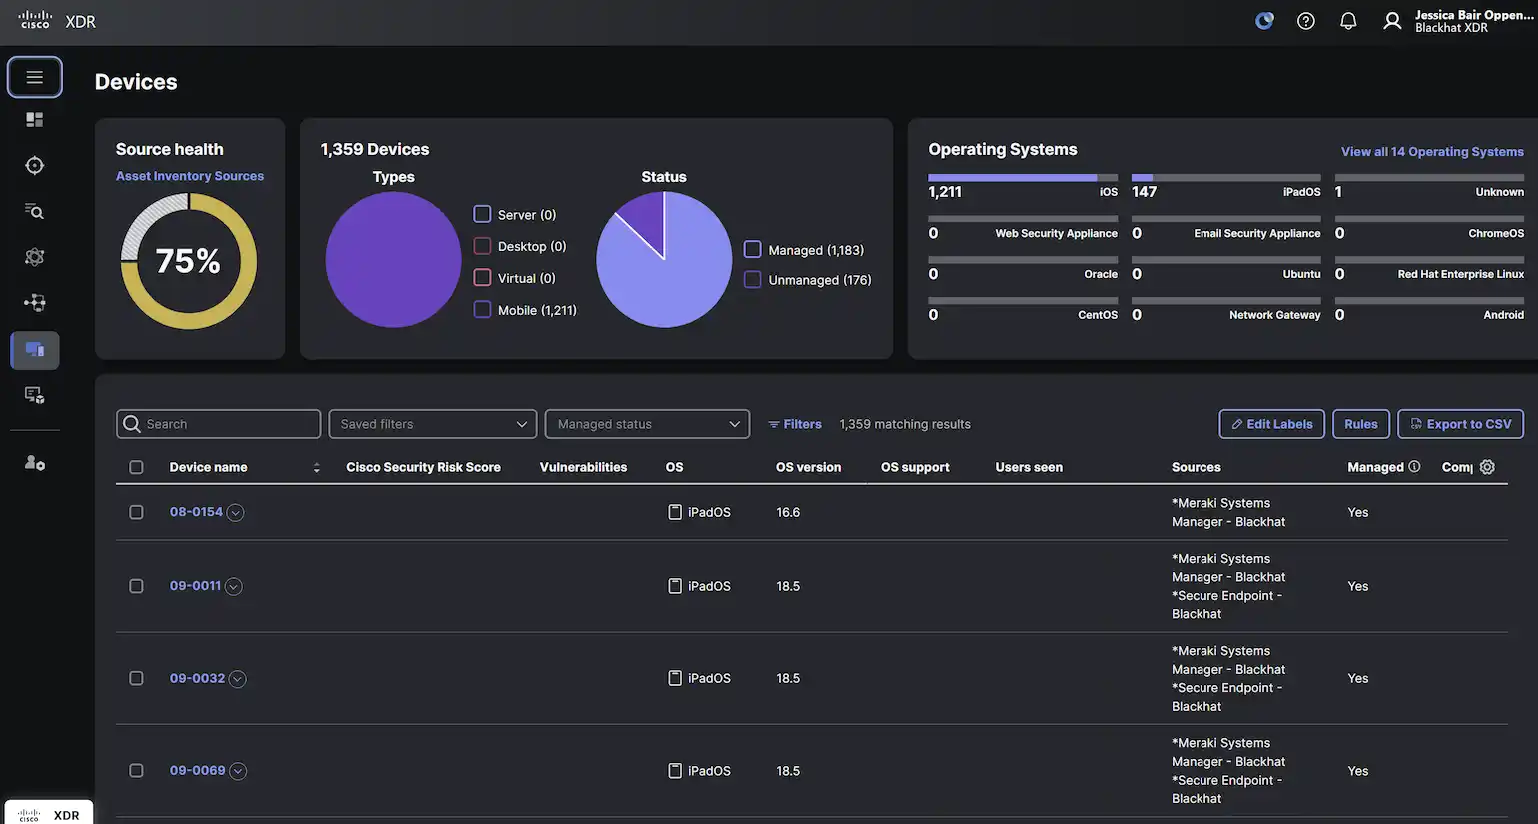Click the Filters menu item
Screen dimensions: 1538x824
pos(794,423)
